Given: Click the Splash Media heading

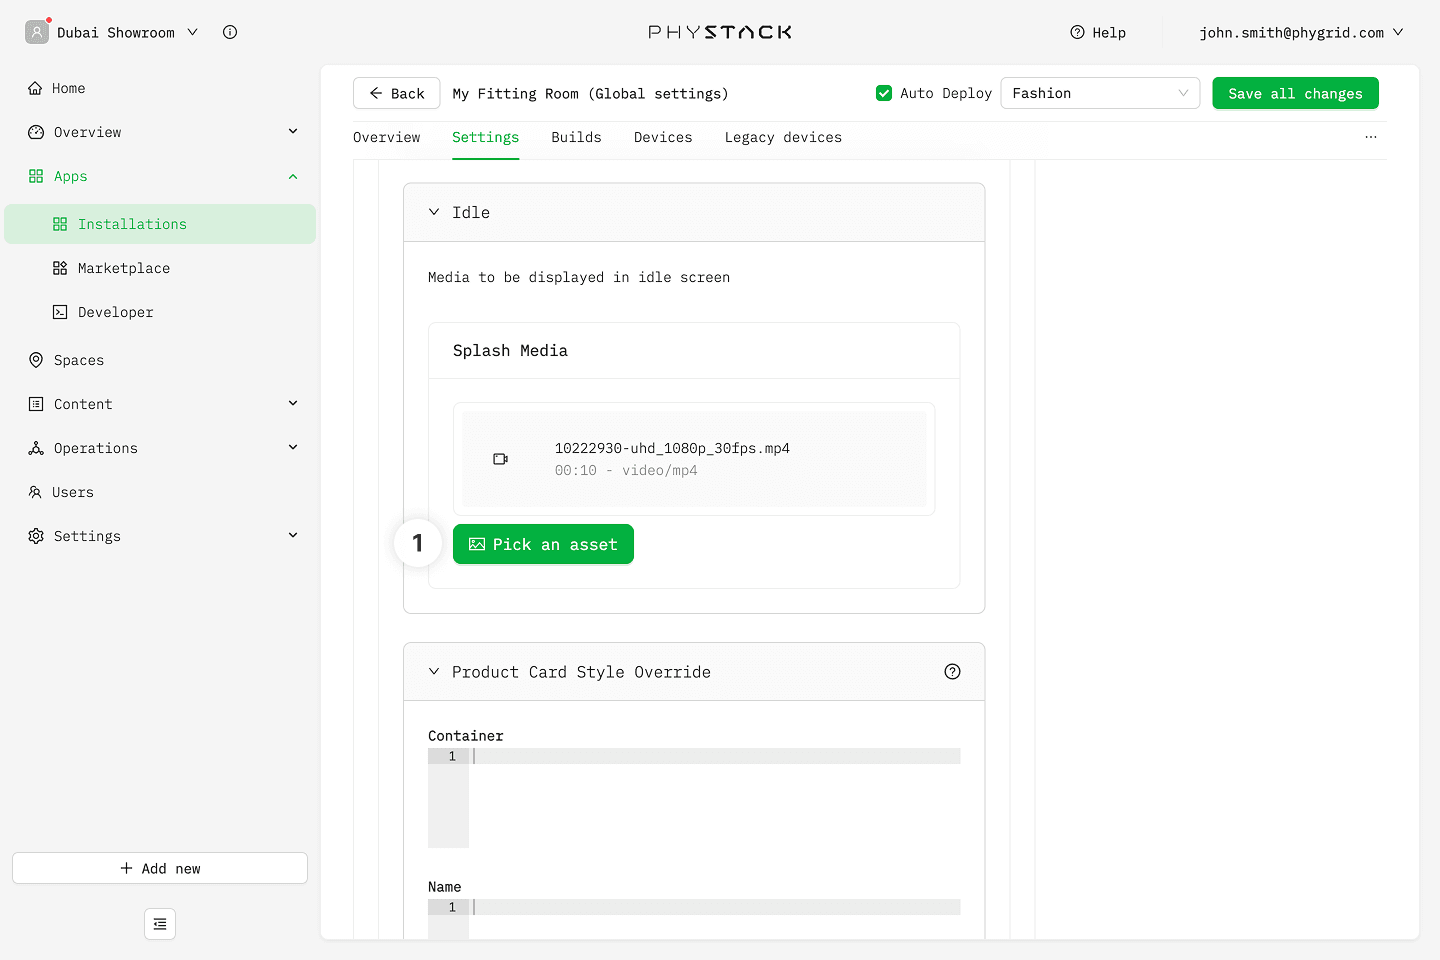Looking at the screenshot, I should 510,350.
